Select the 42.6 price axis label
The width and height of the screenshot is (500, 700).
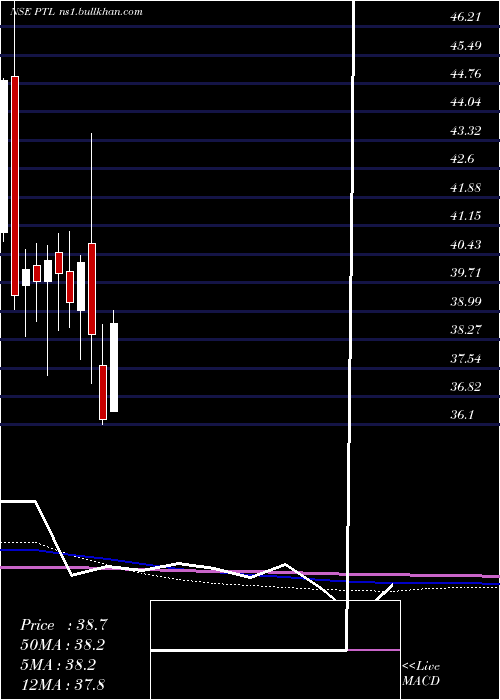pyautogui.click(x=462, y=159)
